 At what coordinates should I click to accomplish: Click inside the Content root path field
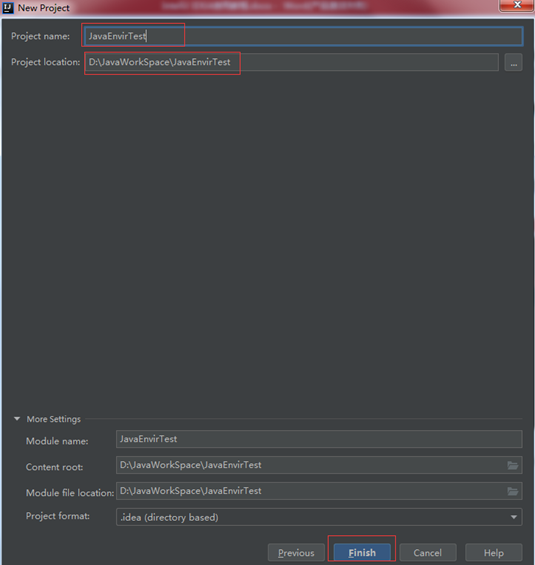[x=319, y=465]
